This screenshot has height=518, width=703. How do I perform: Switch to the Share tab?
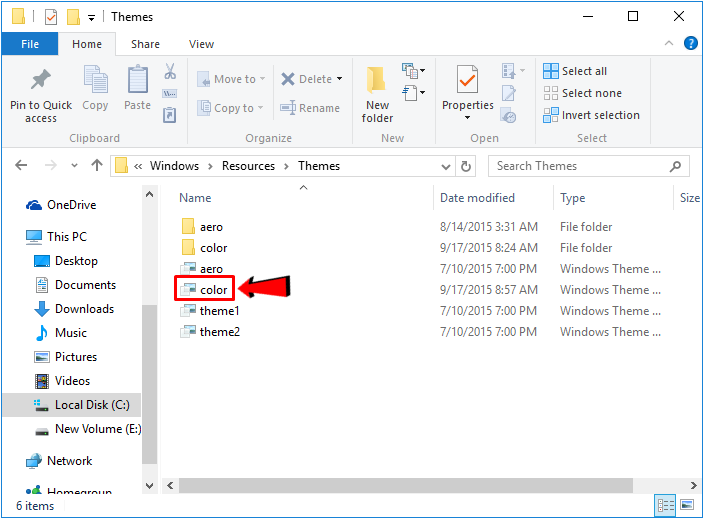[145, 44]
